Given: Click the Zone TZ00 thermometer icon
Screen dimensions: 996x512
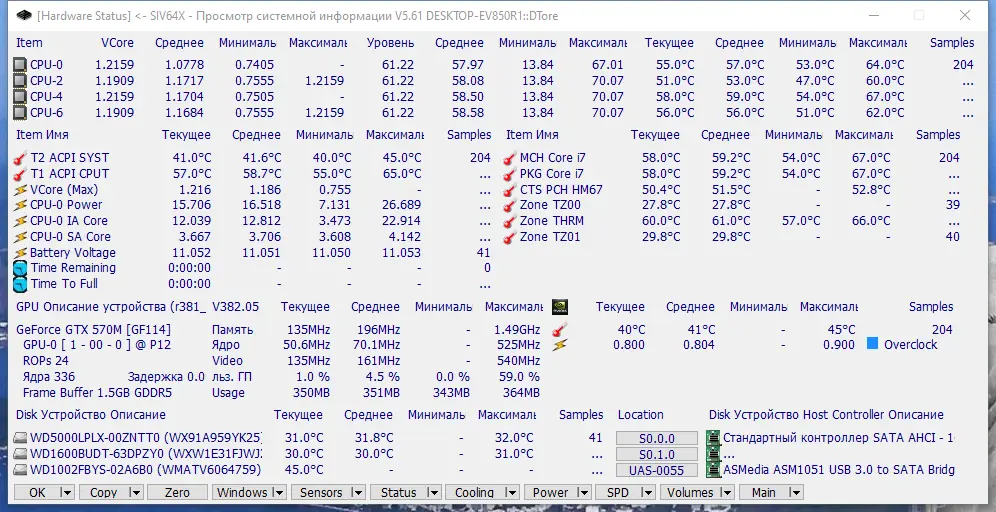Looking at the screenshot, I should coord(509,205).
